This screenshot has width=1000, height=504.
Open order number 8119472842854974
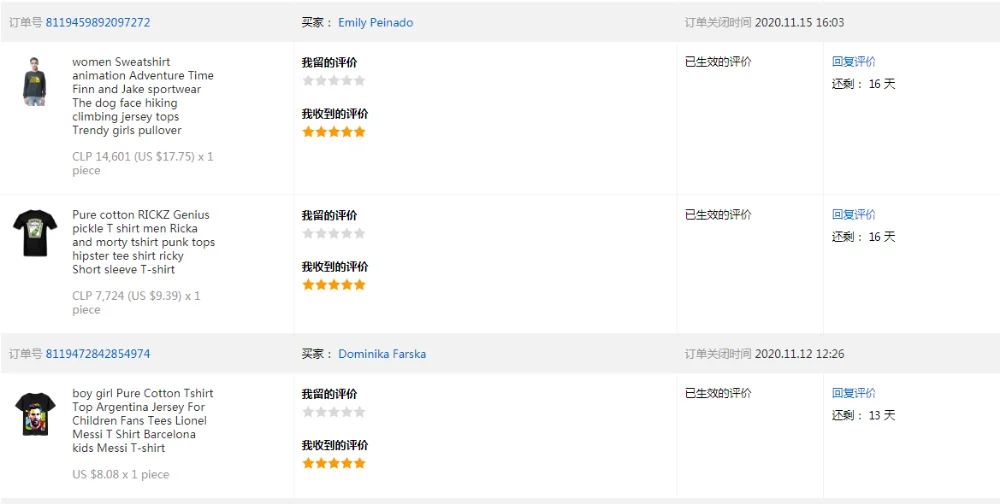click(x=98, y=354)
